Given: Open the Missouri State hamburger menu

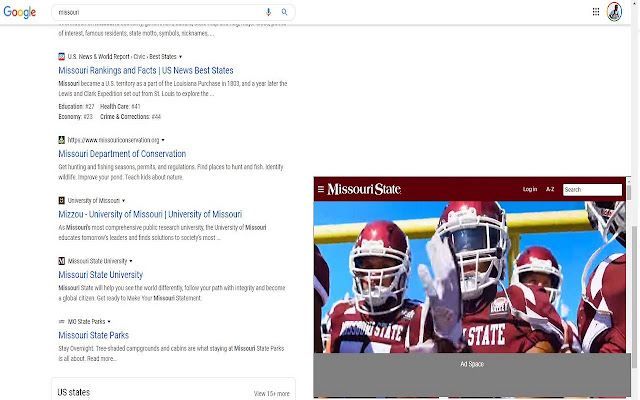Looking at the screenshot, I should (321, 189).
